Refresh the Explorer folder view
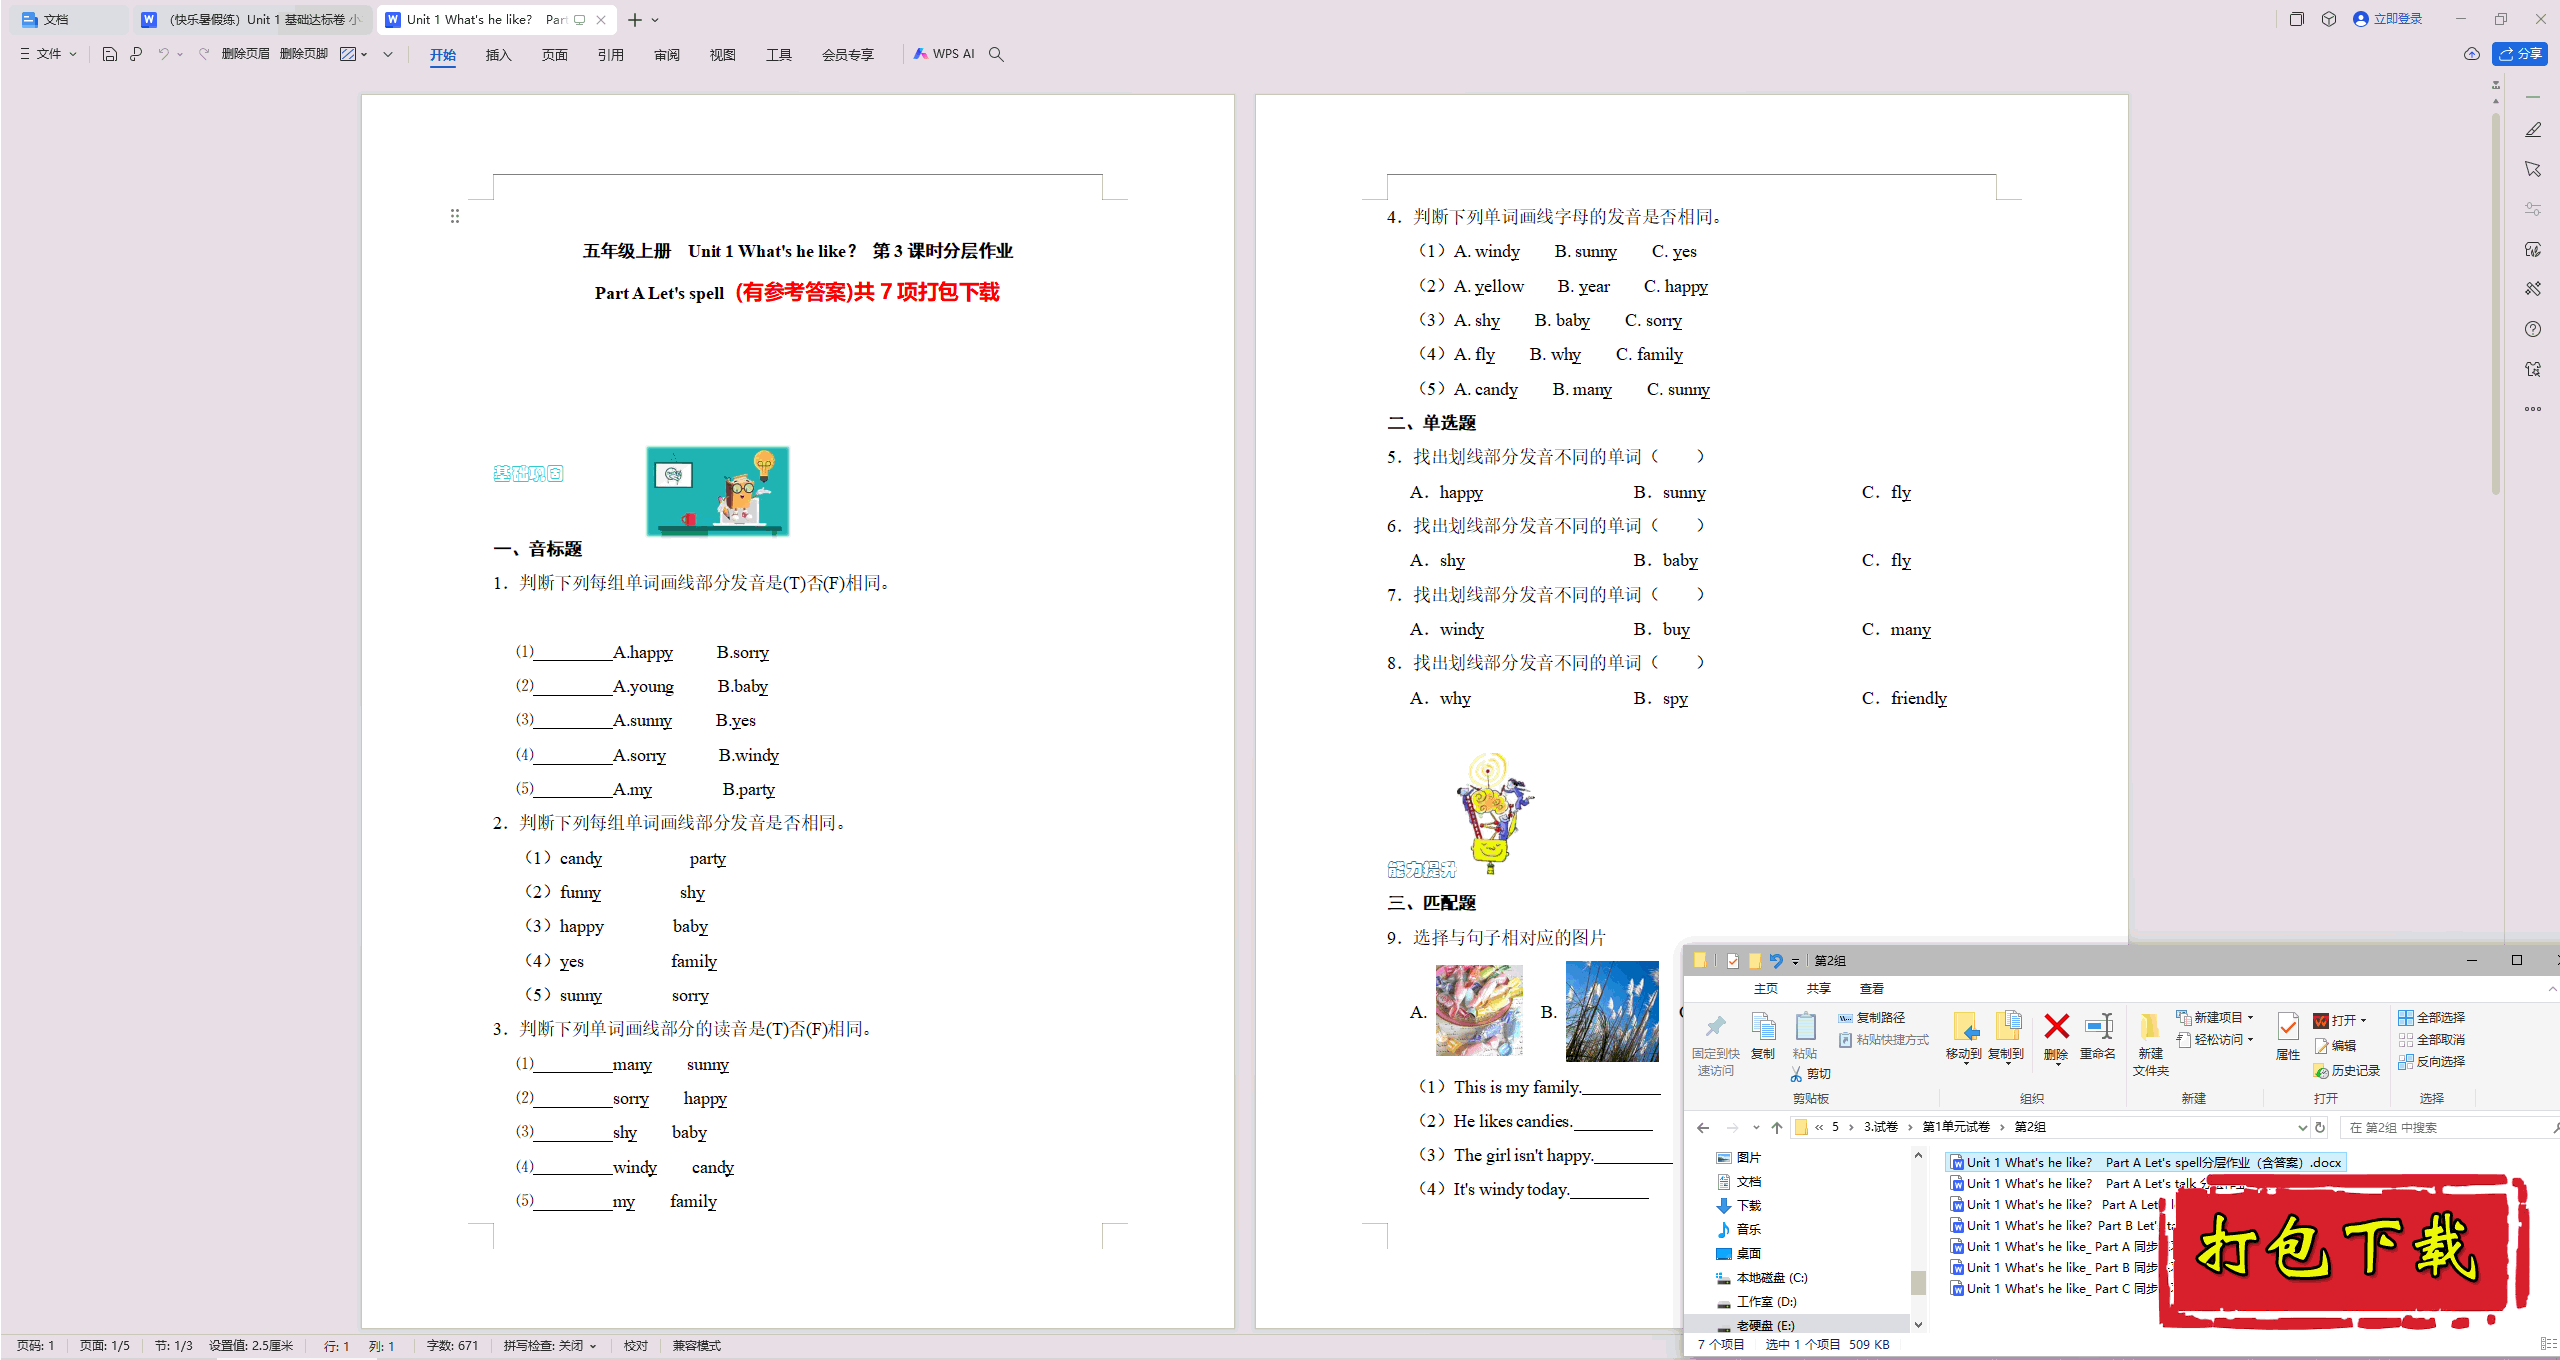This screenshot has width=2560, height=1360. pos(2320,1127)
